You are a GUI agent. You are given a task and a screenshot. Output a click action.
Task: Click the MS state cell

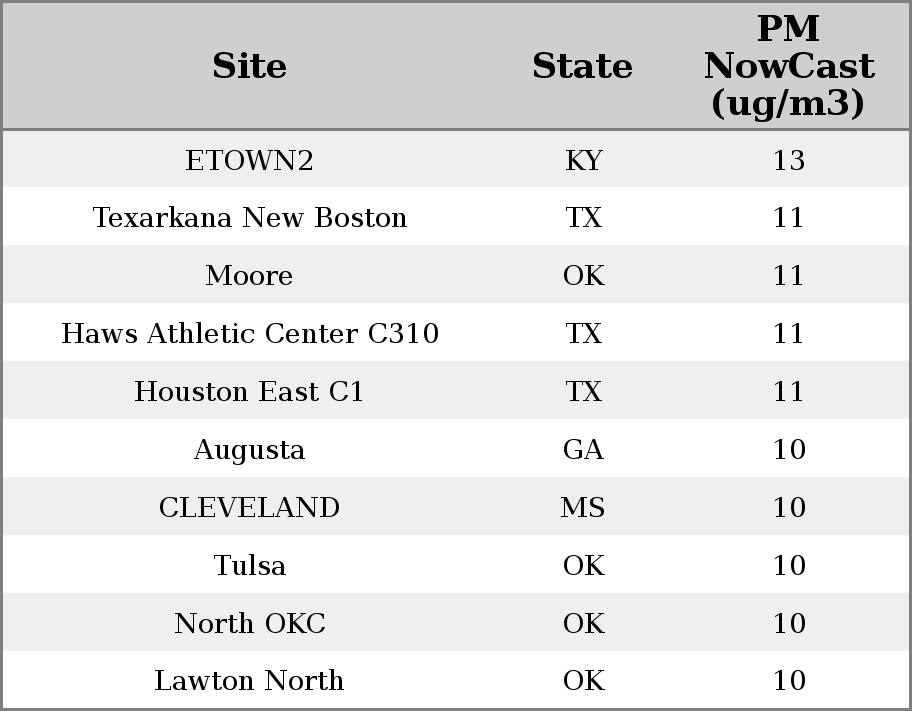[583, 507]
